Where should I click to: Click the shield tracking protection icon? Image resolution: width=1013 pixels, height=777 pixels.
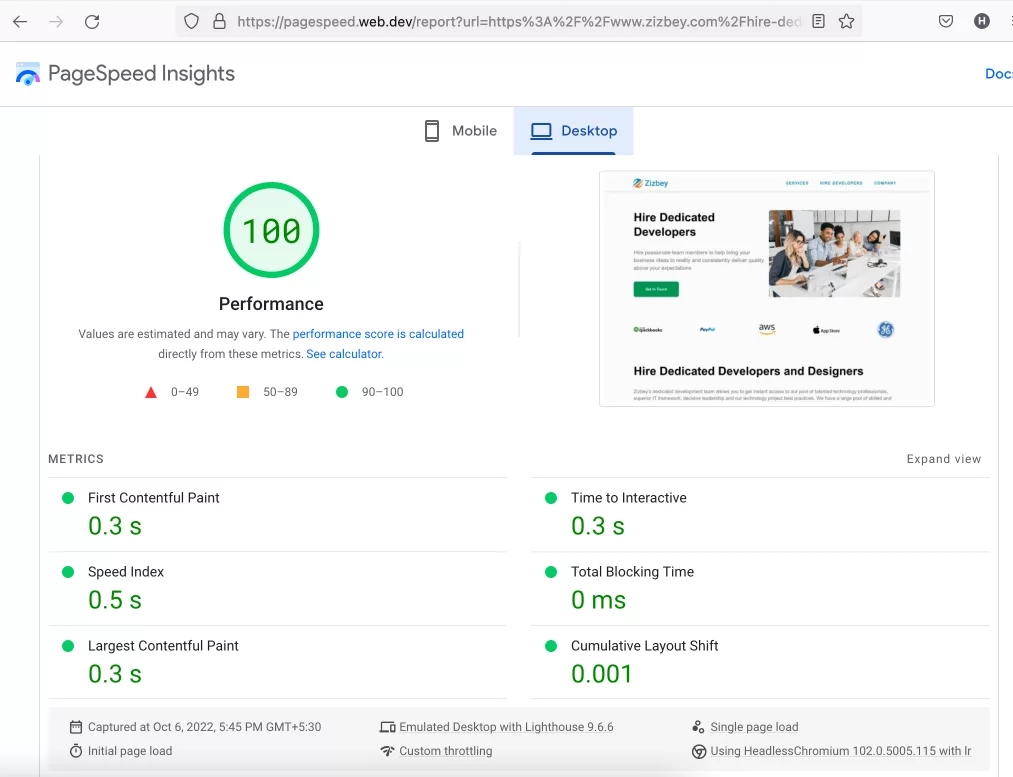pyautogui.click(x=192, y=21)
